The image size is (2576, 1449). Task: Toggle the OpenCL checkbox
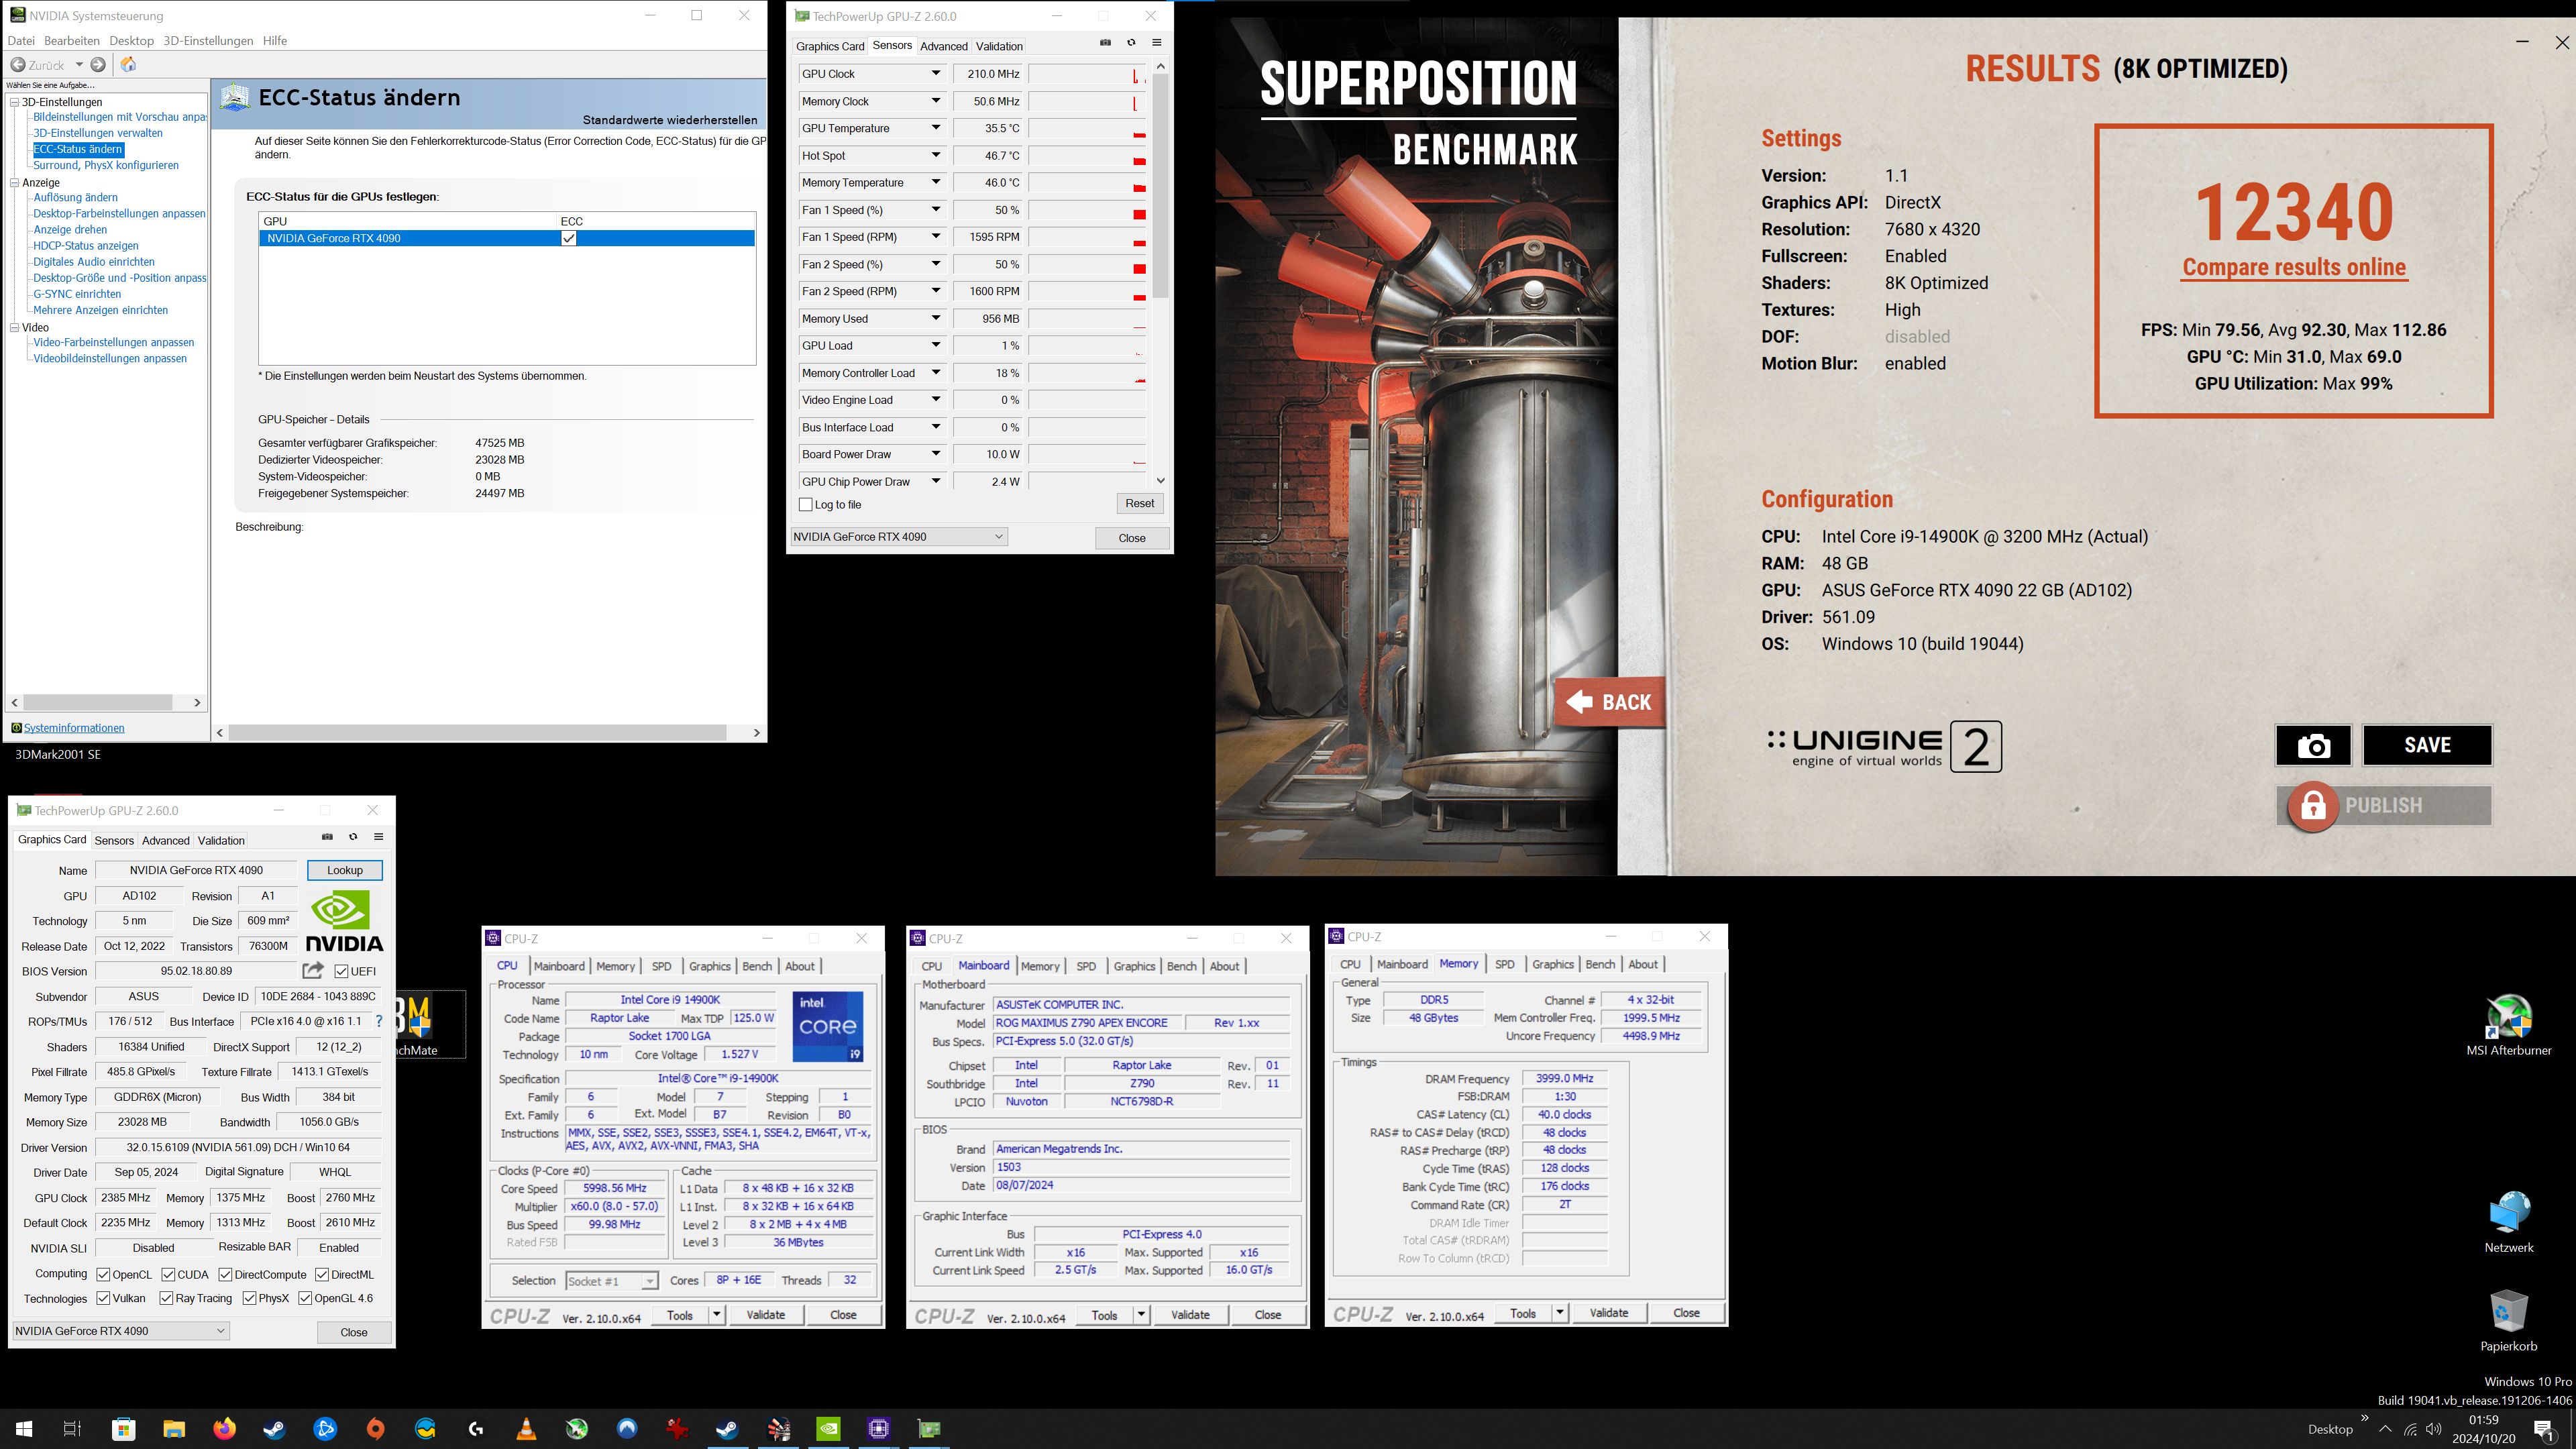(x=103, y=1274)
